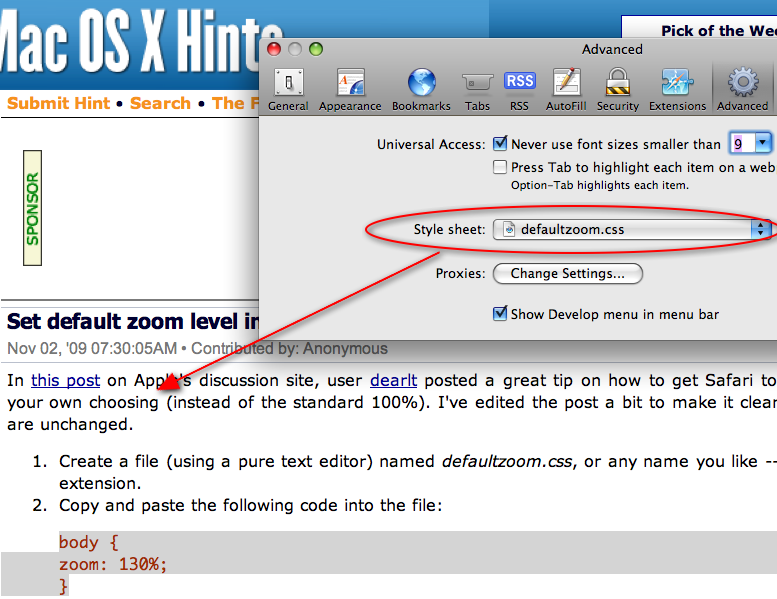
Task: Click the Submit Hint link
Action: click(58, 103)
